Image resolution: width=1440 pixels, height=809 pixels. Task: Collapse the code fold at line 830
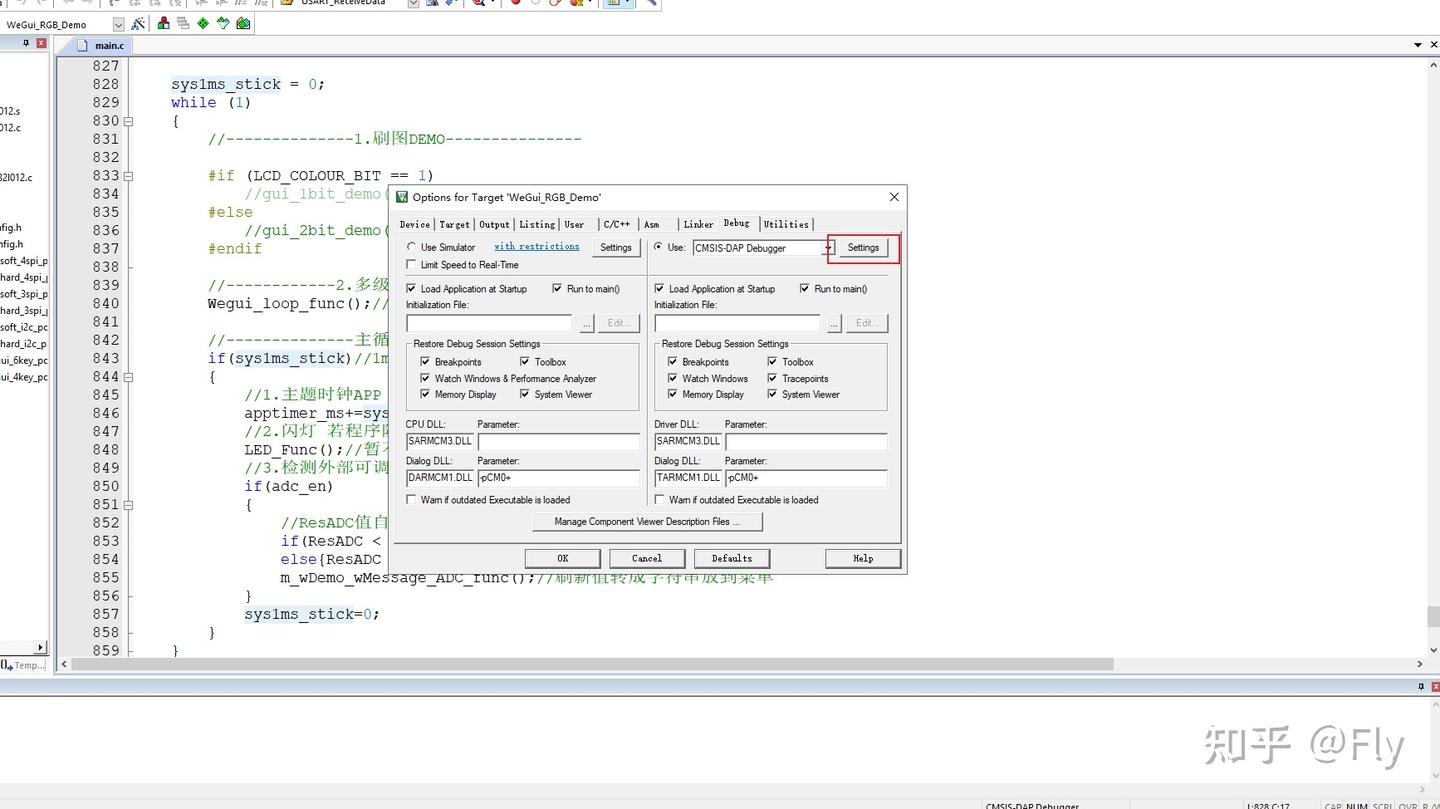[128, 121]
